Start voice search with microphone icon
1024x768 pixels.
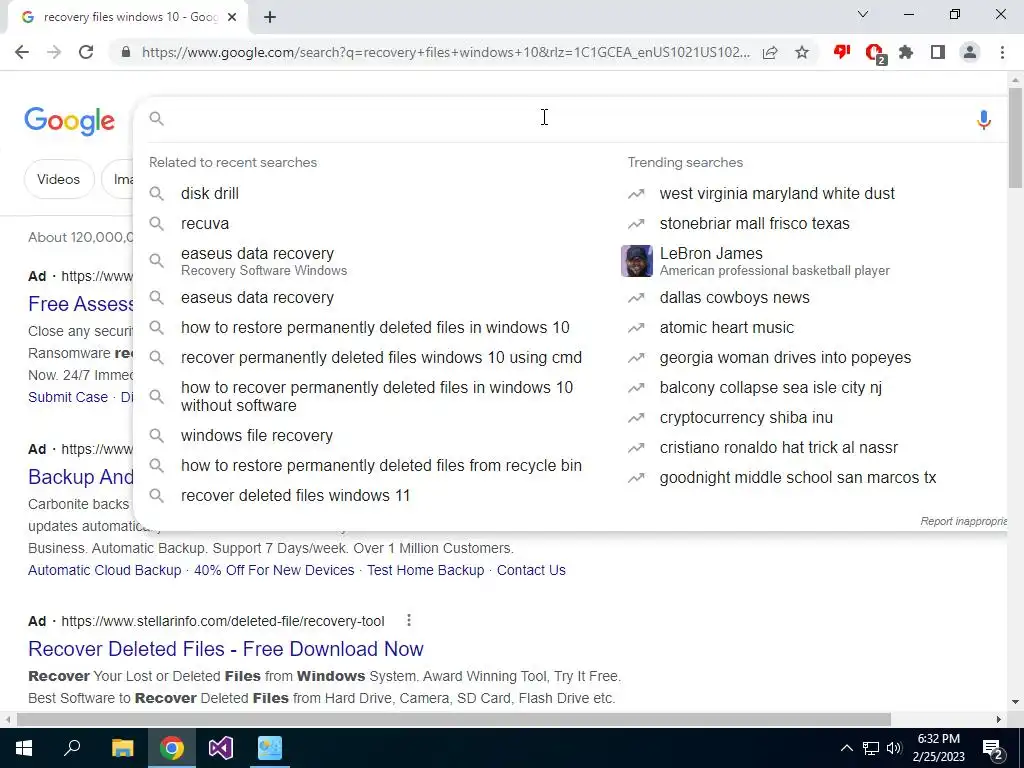point(984,120)
